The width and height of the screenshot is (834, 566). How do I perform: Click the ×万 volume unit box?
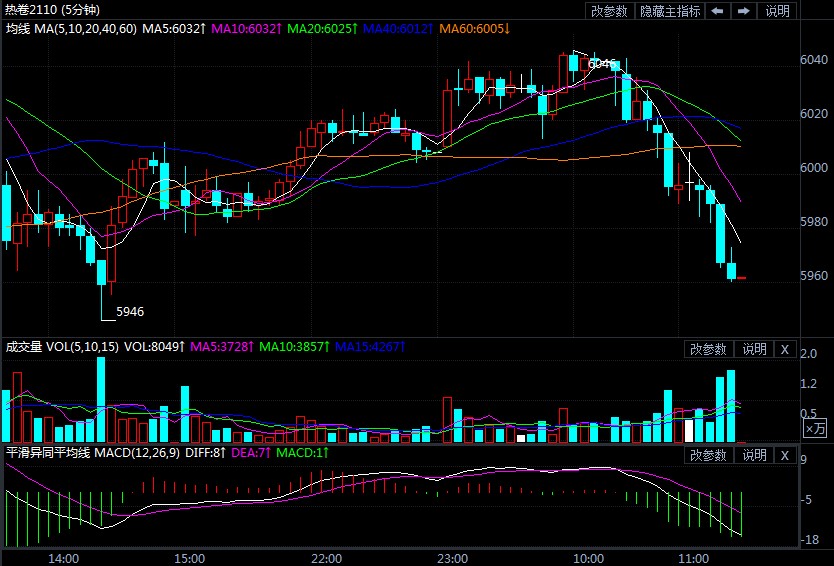click(816, 428)
